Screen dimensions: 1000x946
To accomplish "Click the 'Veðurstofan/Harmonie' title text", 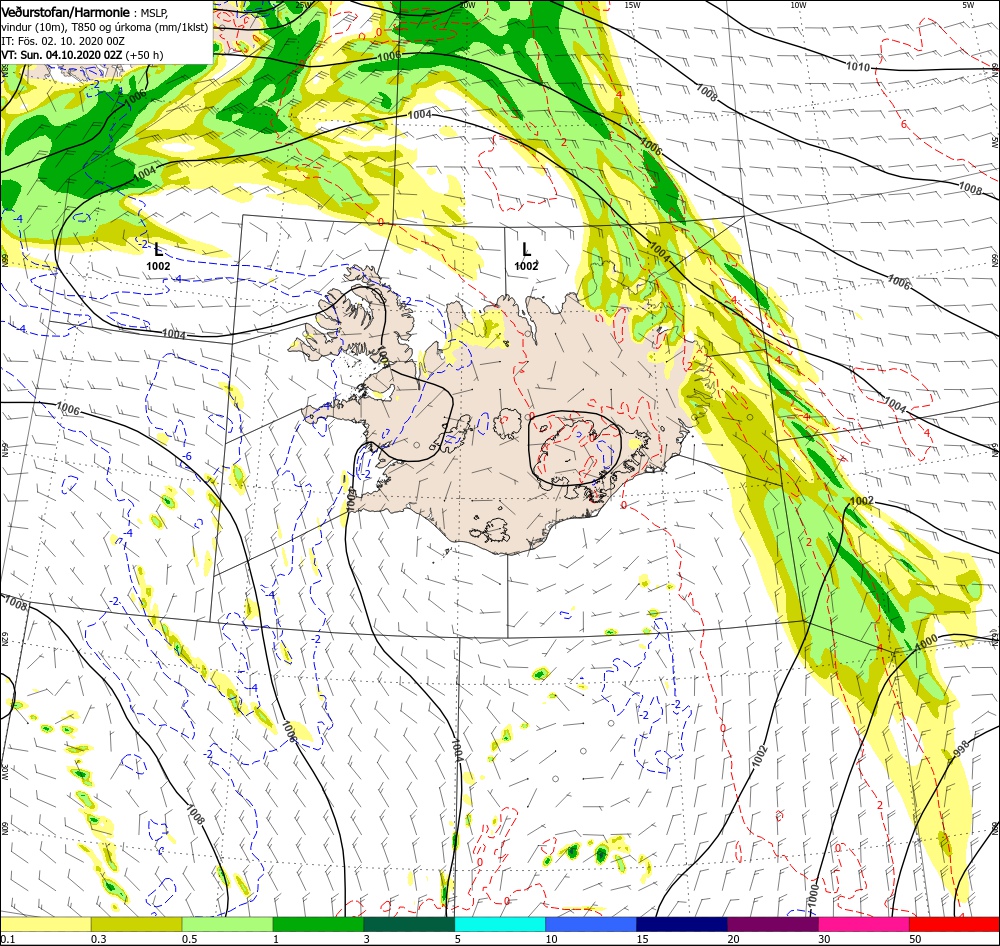I will click(66, 12).
